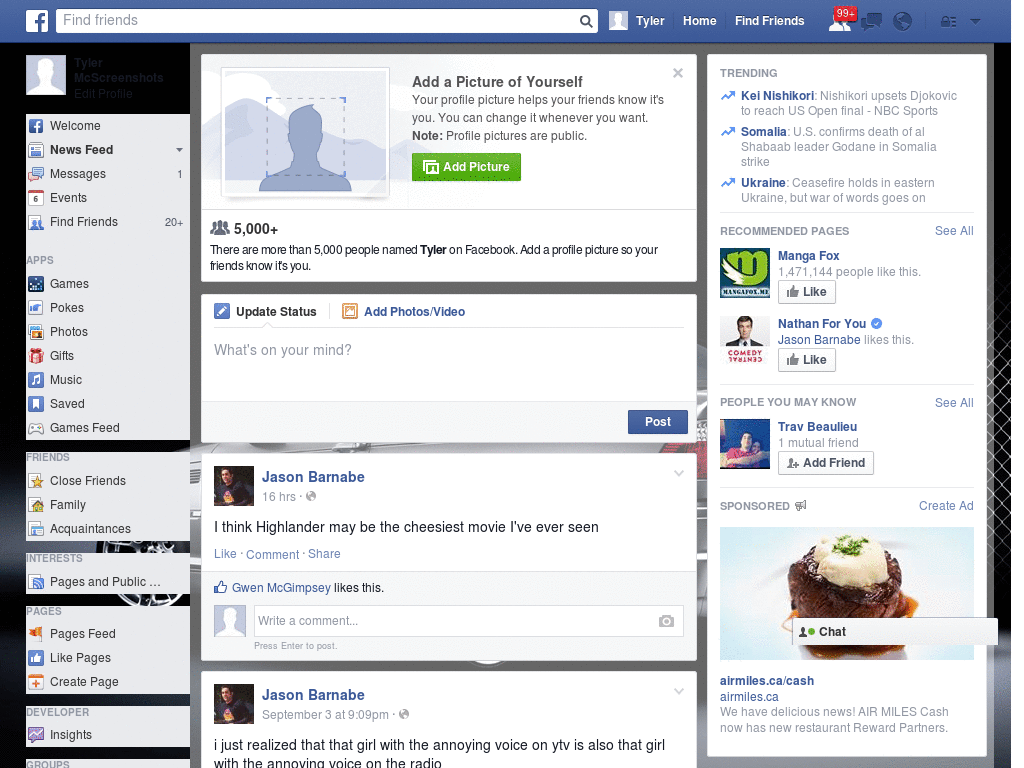The height and width of the screenshot is (768, 1024).
Task: Click Edit Profile under profile name
Action: tap(103, 93)
